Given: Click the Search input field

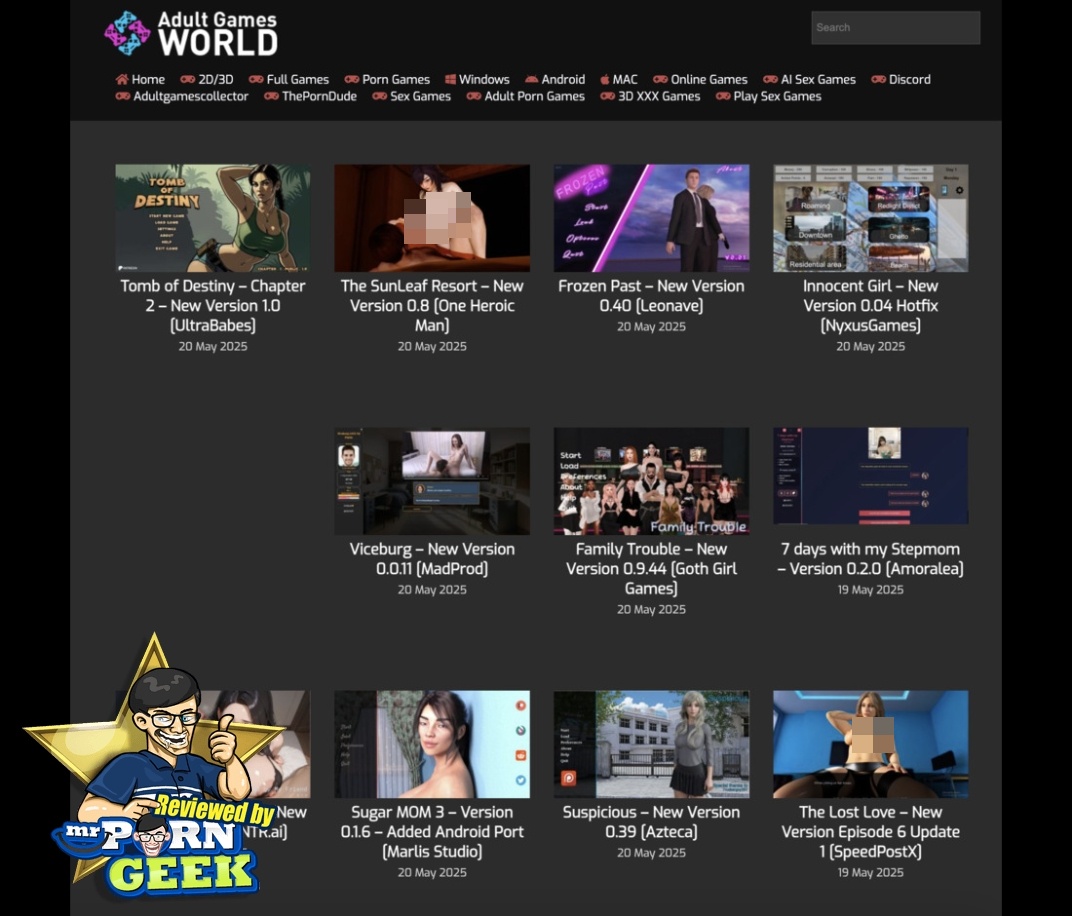Looking at the screenshot, I should [x=896, y=27].
